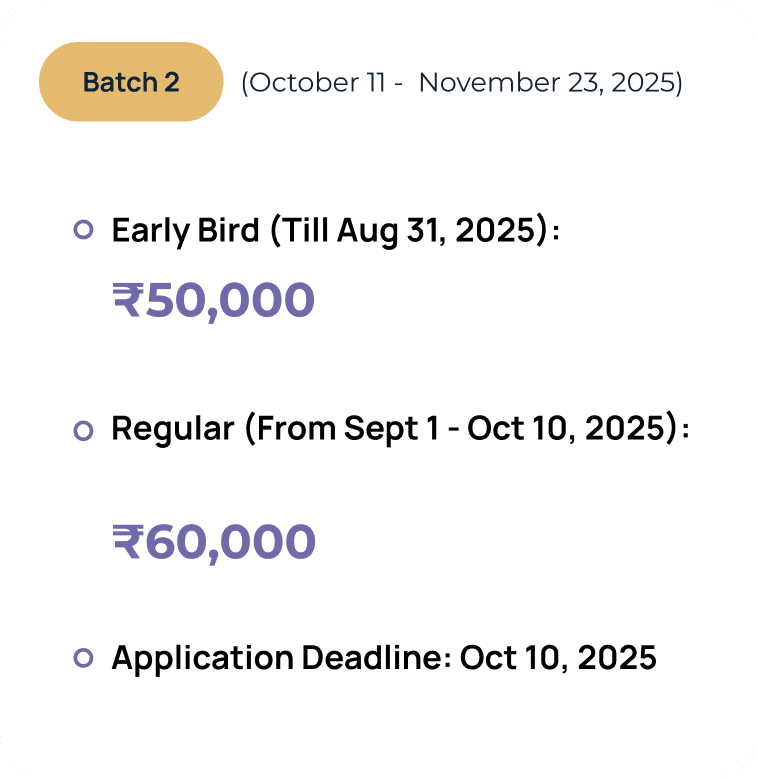Screen dimensions: 758x779
Task: Click the rupee symbol before 60,000
Action: click(128, 541)
